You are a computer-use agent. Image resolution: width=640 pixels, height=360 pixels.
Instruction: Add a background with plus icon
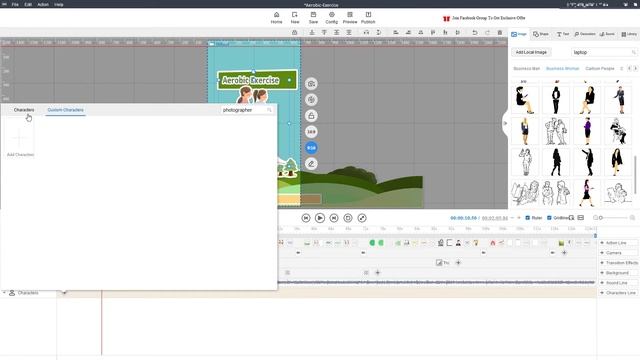pos(378,273)
